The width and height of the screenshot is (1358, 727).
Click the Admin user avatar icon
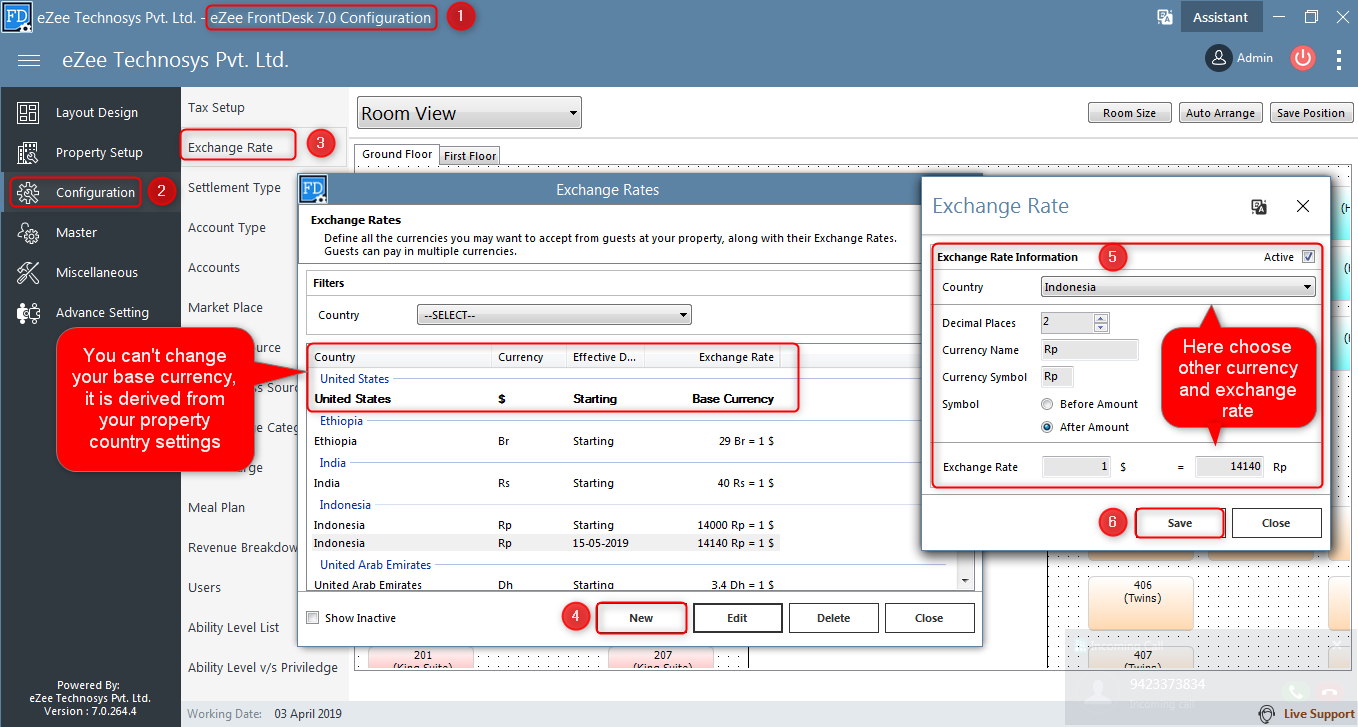coord(1218,58)
